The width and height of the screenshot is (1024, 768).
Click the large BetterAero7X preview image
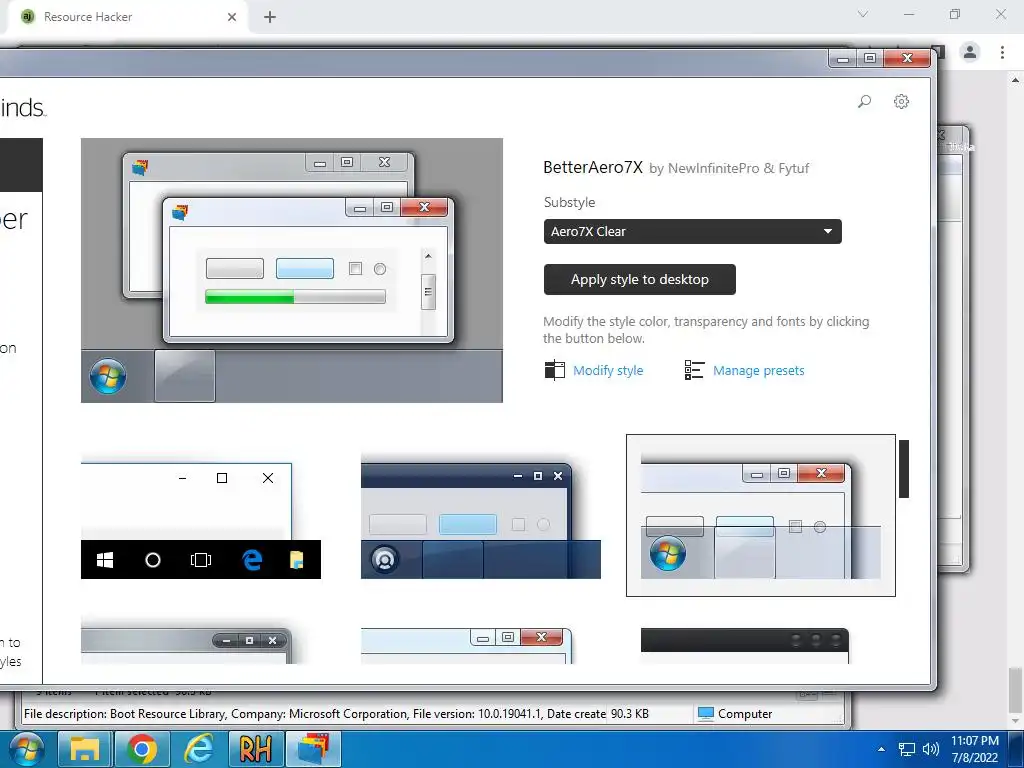coord(292,270)
